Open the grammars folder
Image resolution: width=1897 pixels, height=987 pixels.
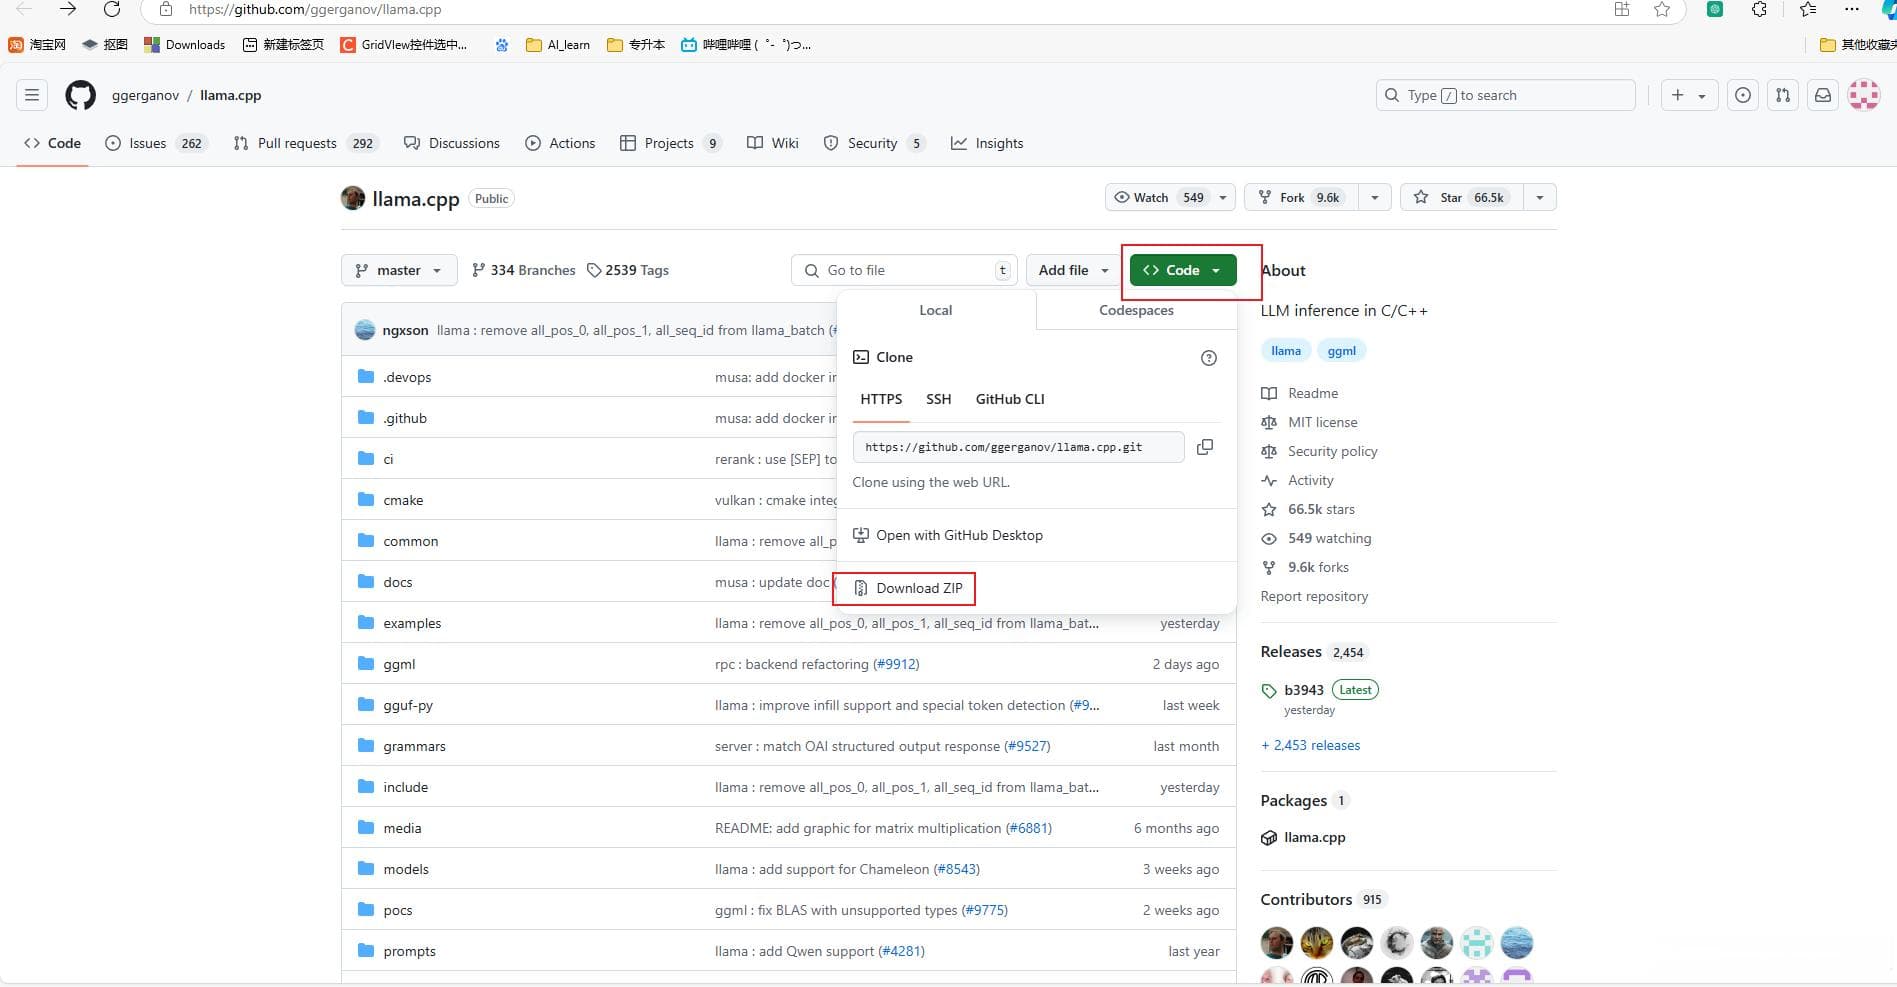point(414,746)
